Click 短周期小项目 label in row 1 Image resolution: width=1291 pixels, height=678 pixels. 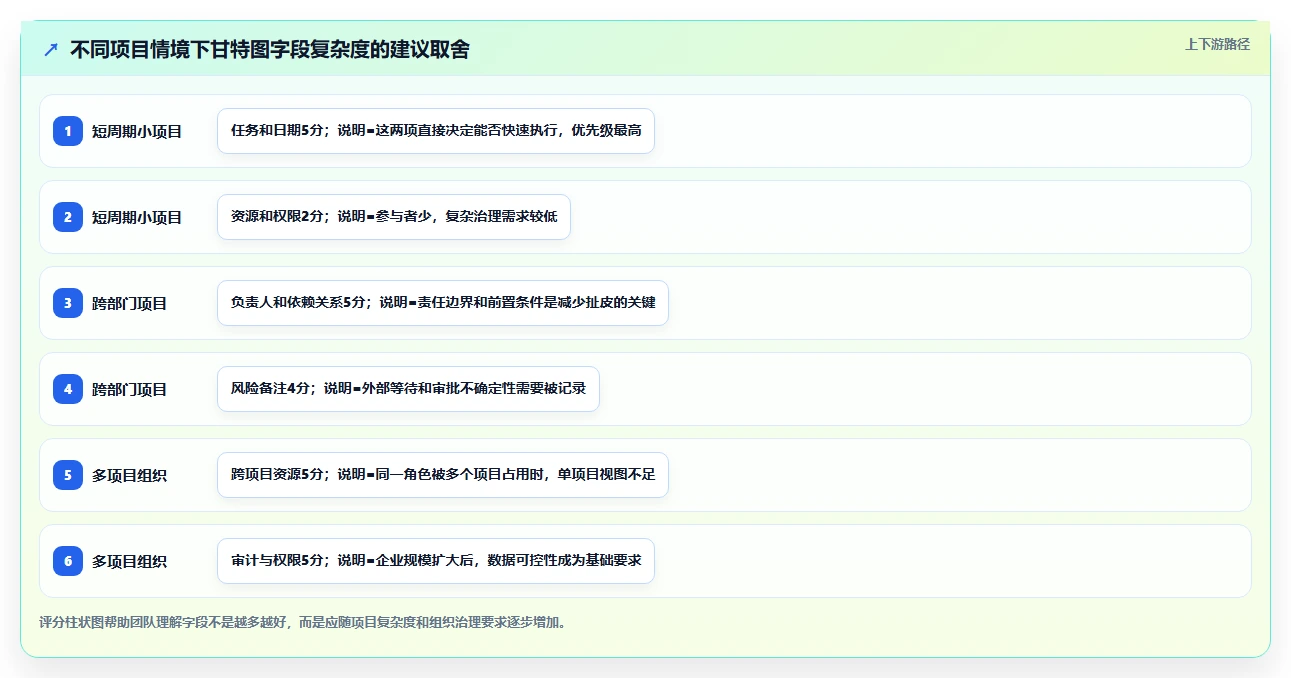coord(137,131)
